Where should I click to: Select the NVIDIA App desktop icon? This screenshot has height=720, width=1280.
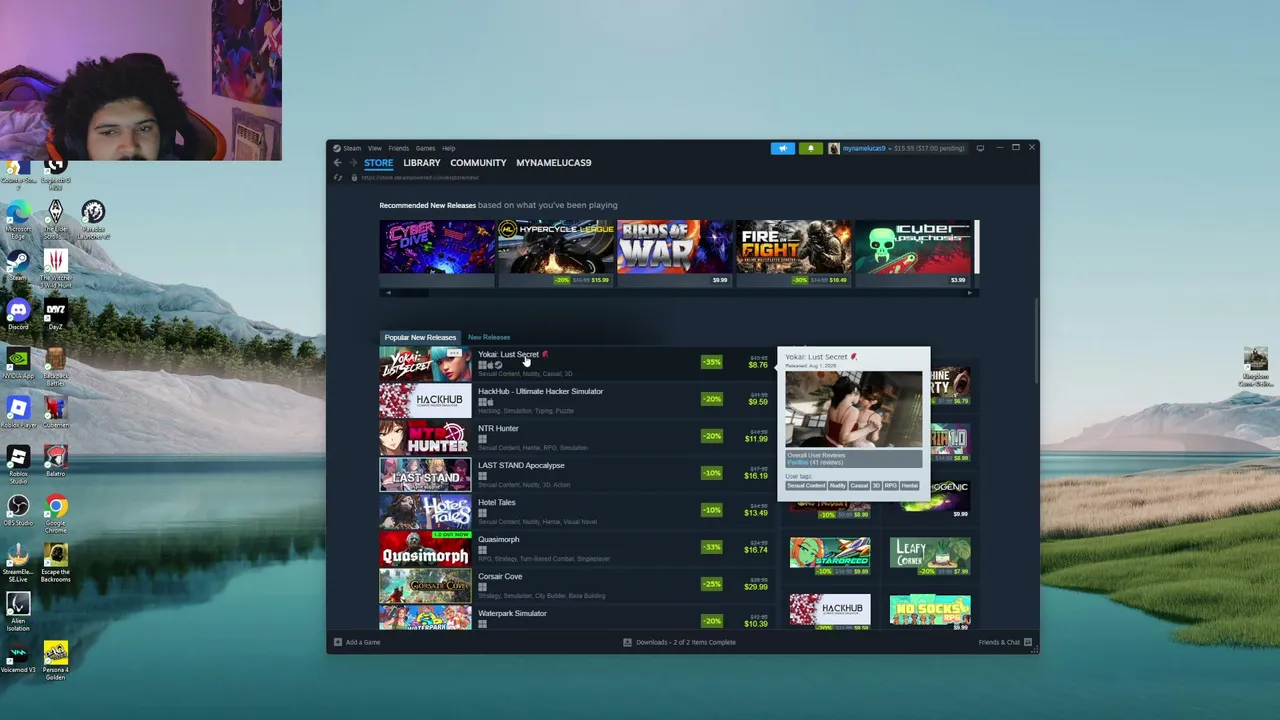point(18,363)
